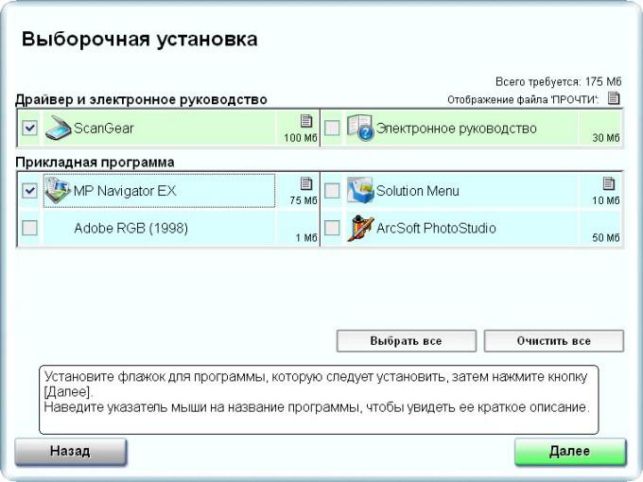Proceed with the green 'Далее' button
Image resolution: width=643 pixels, height=482 pixels.
570,451
